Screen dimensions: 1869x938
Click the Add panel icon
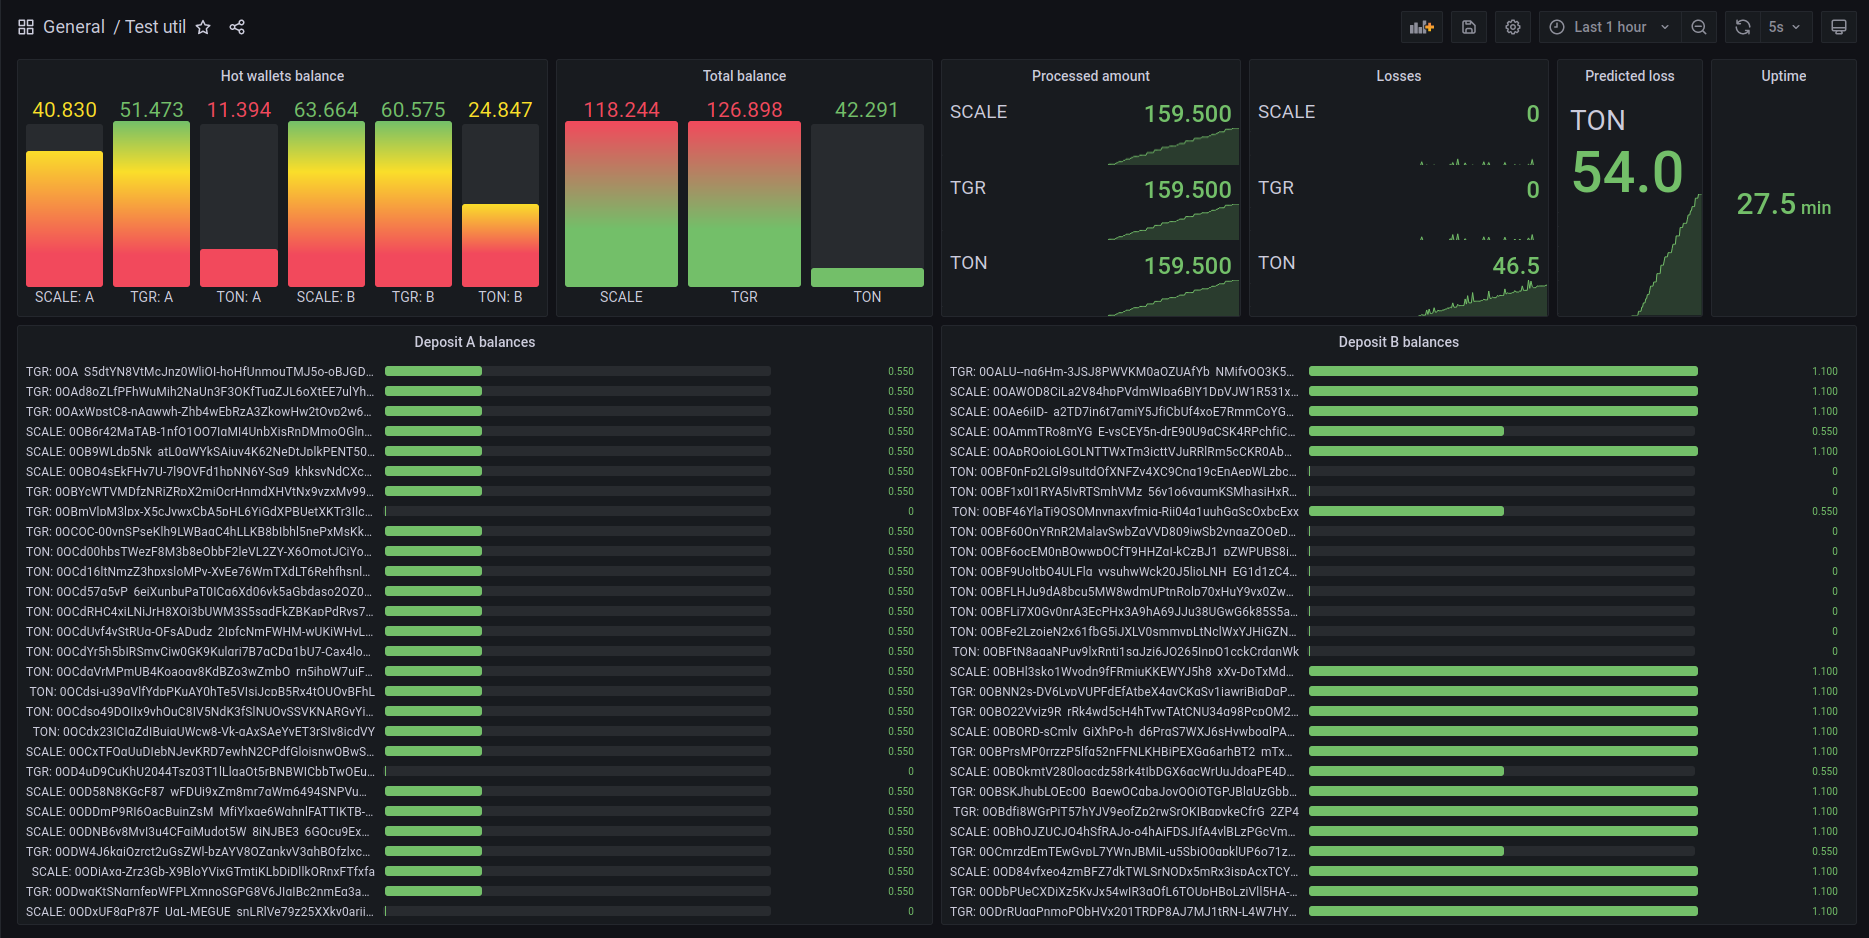pos(1422,27)
